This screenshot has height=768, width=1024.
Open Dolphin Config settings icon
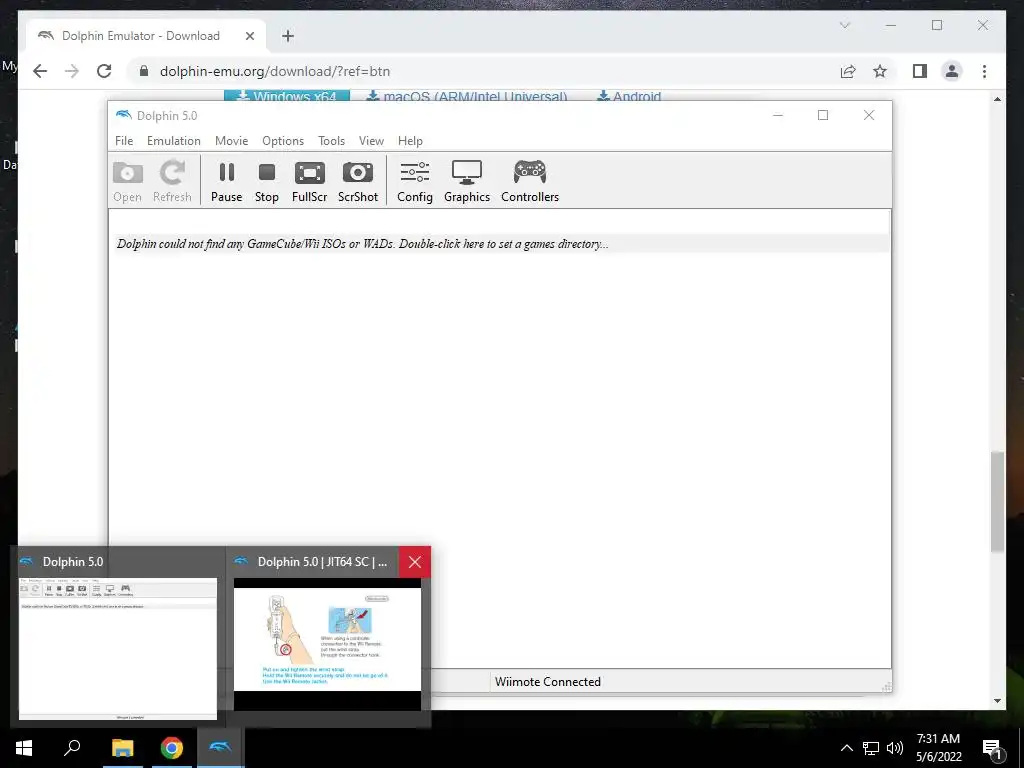coord(415,182)
